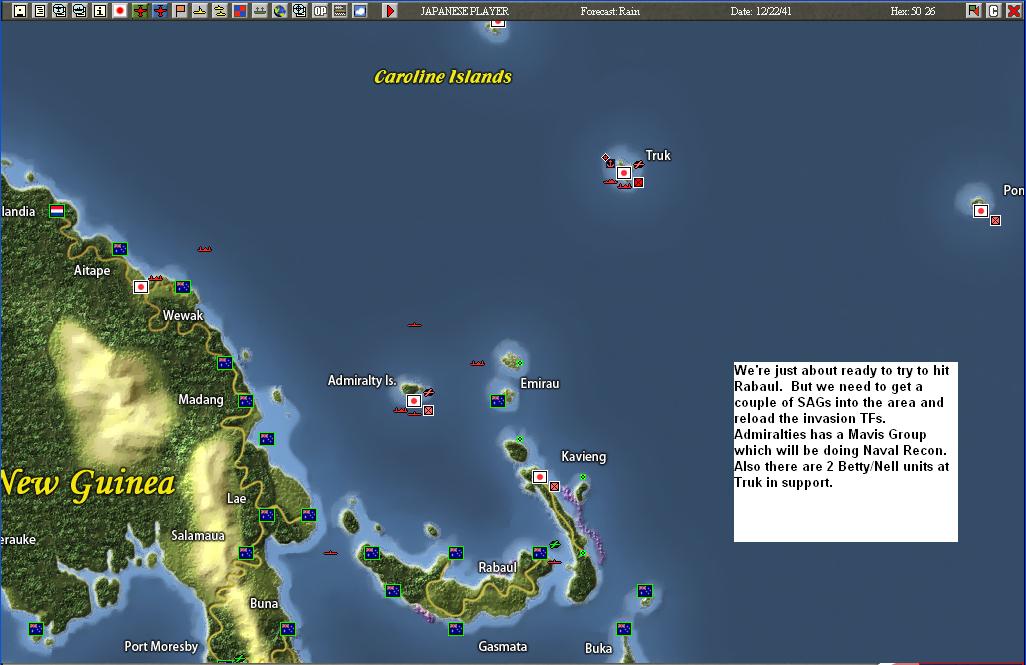Click the red ship task force west of Rabaul coast
The width and height of the screenshot is (1026, 665).
tap(331, 553)
